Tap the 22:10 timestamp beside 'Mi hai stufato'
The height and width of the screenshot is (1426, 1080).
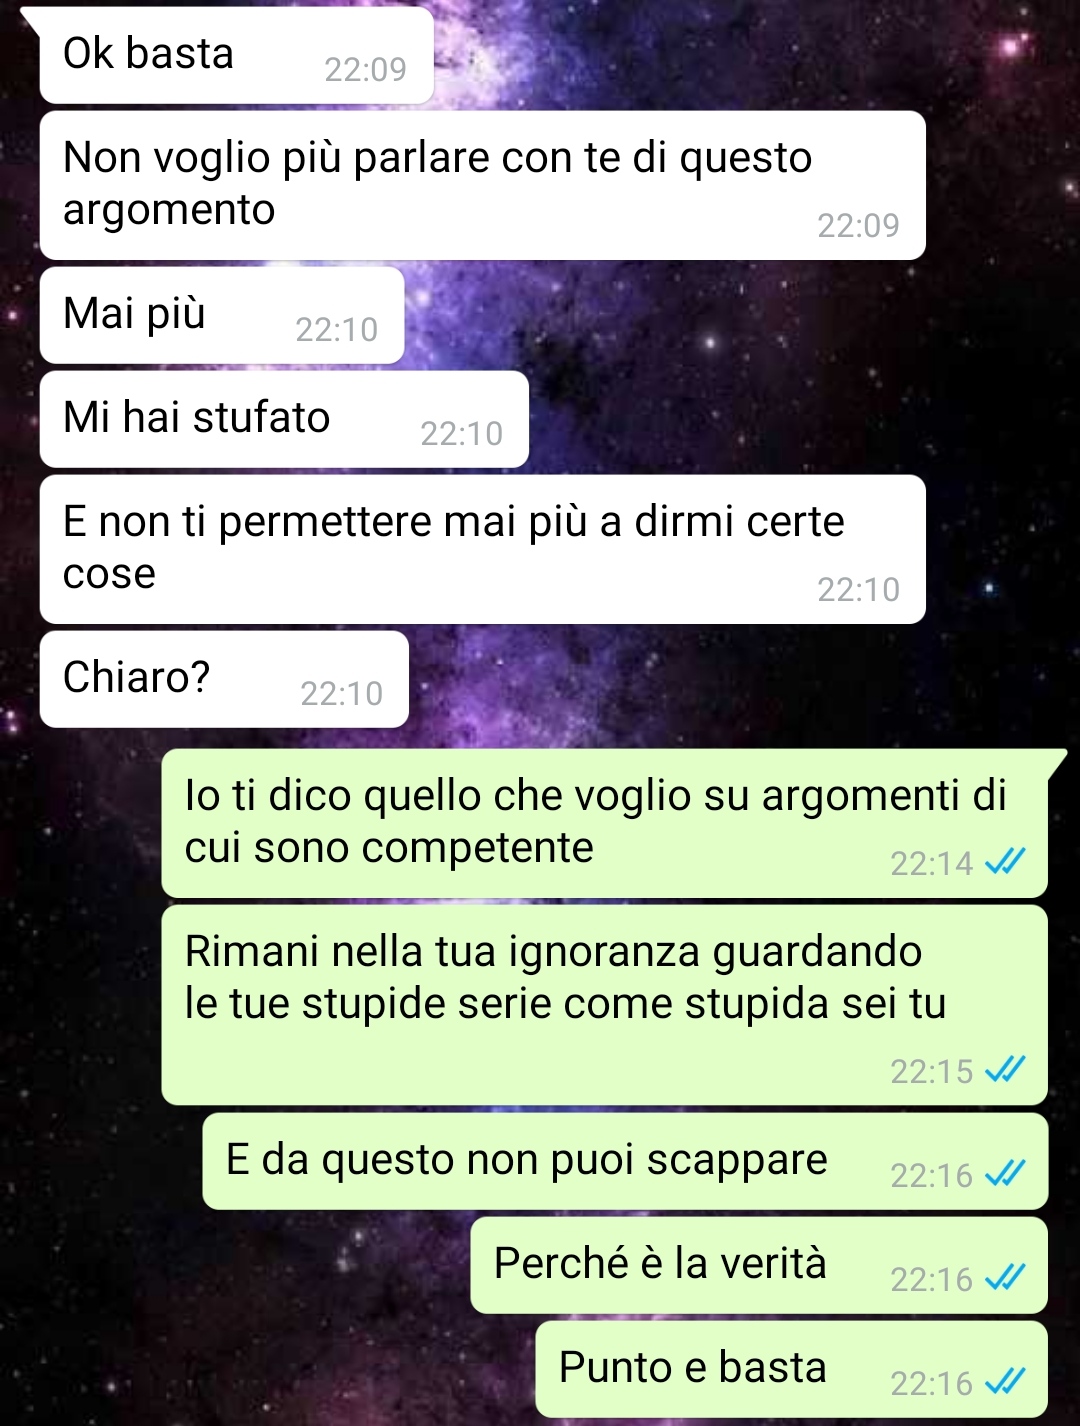click(461, 433)
